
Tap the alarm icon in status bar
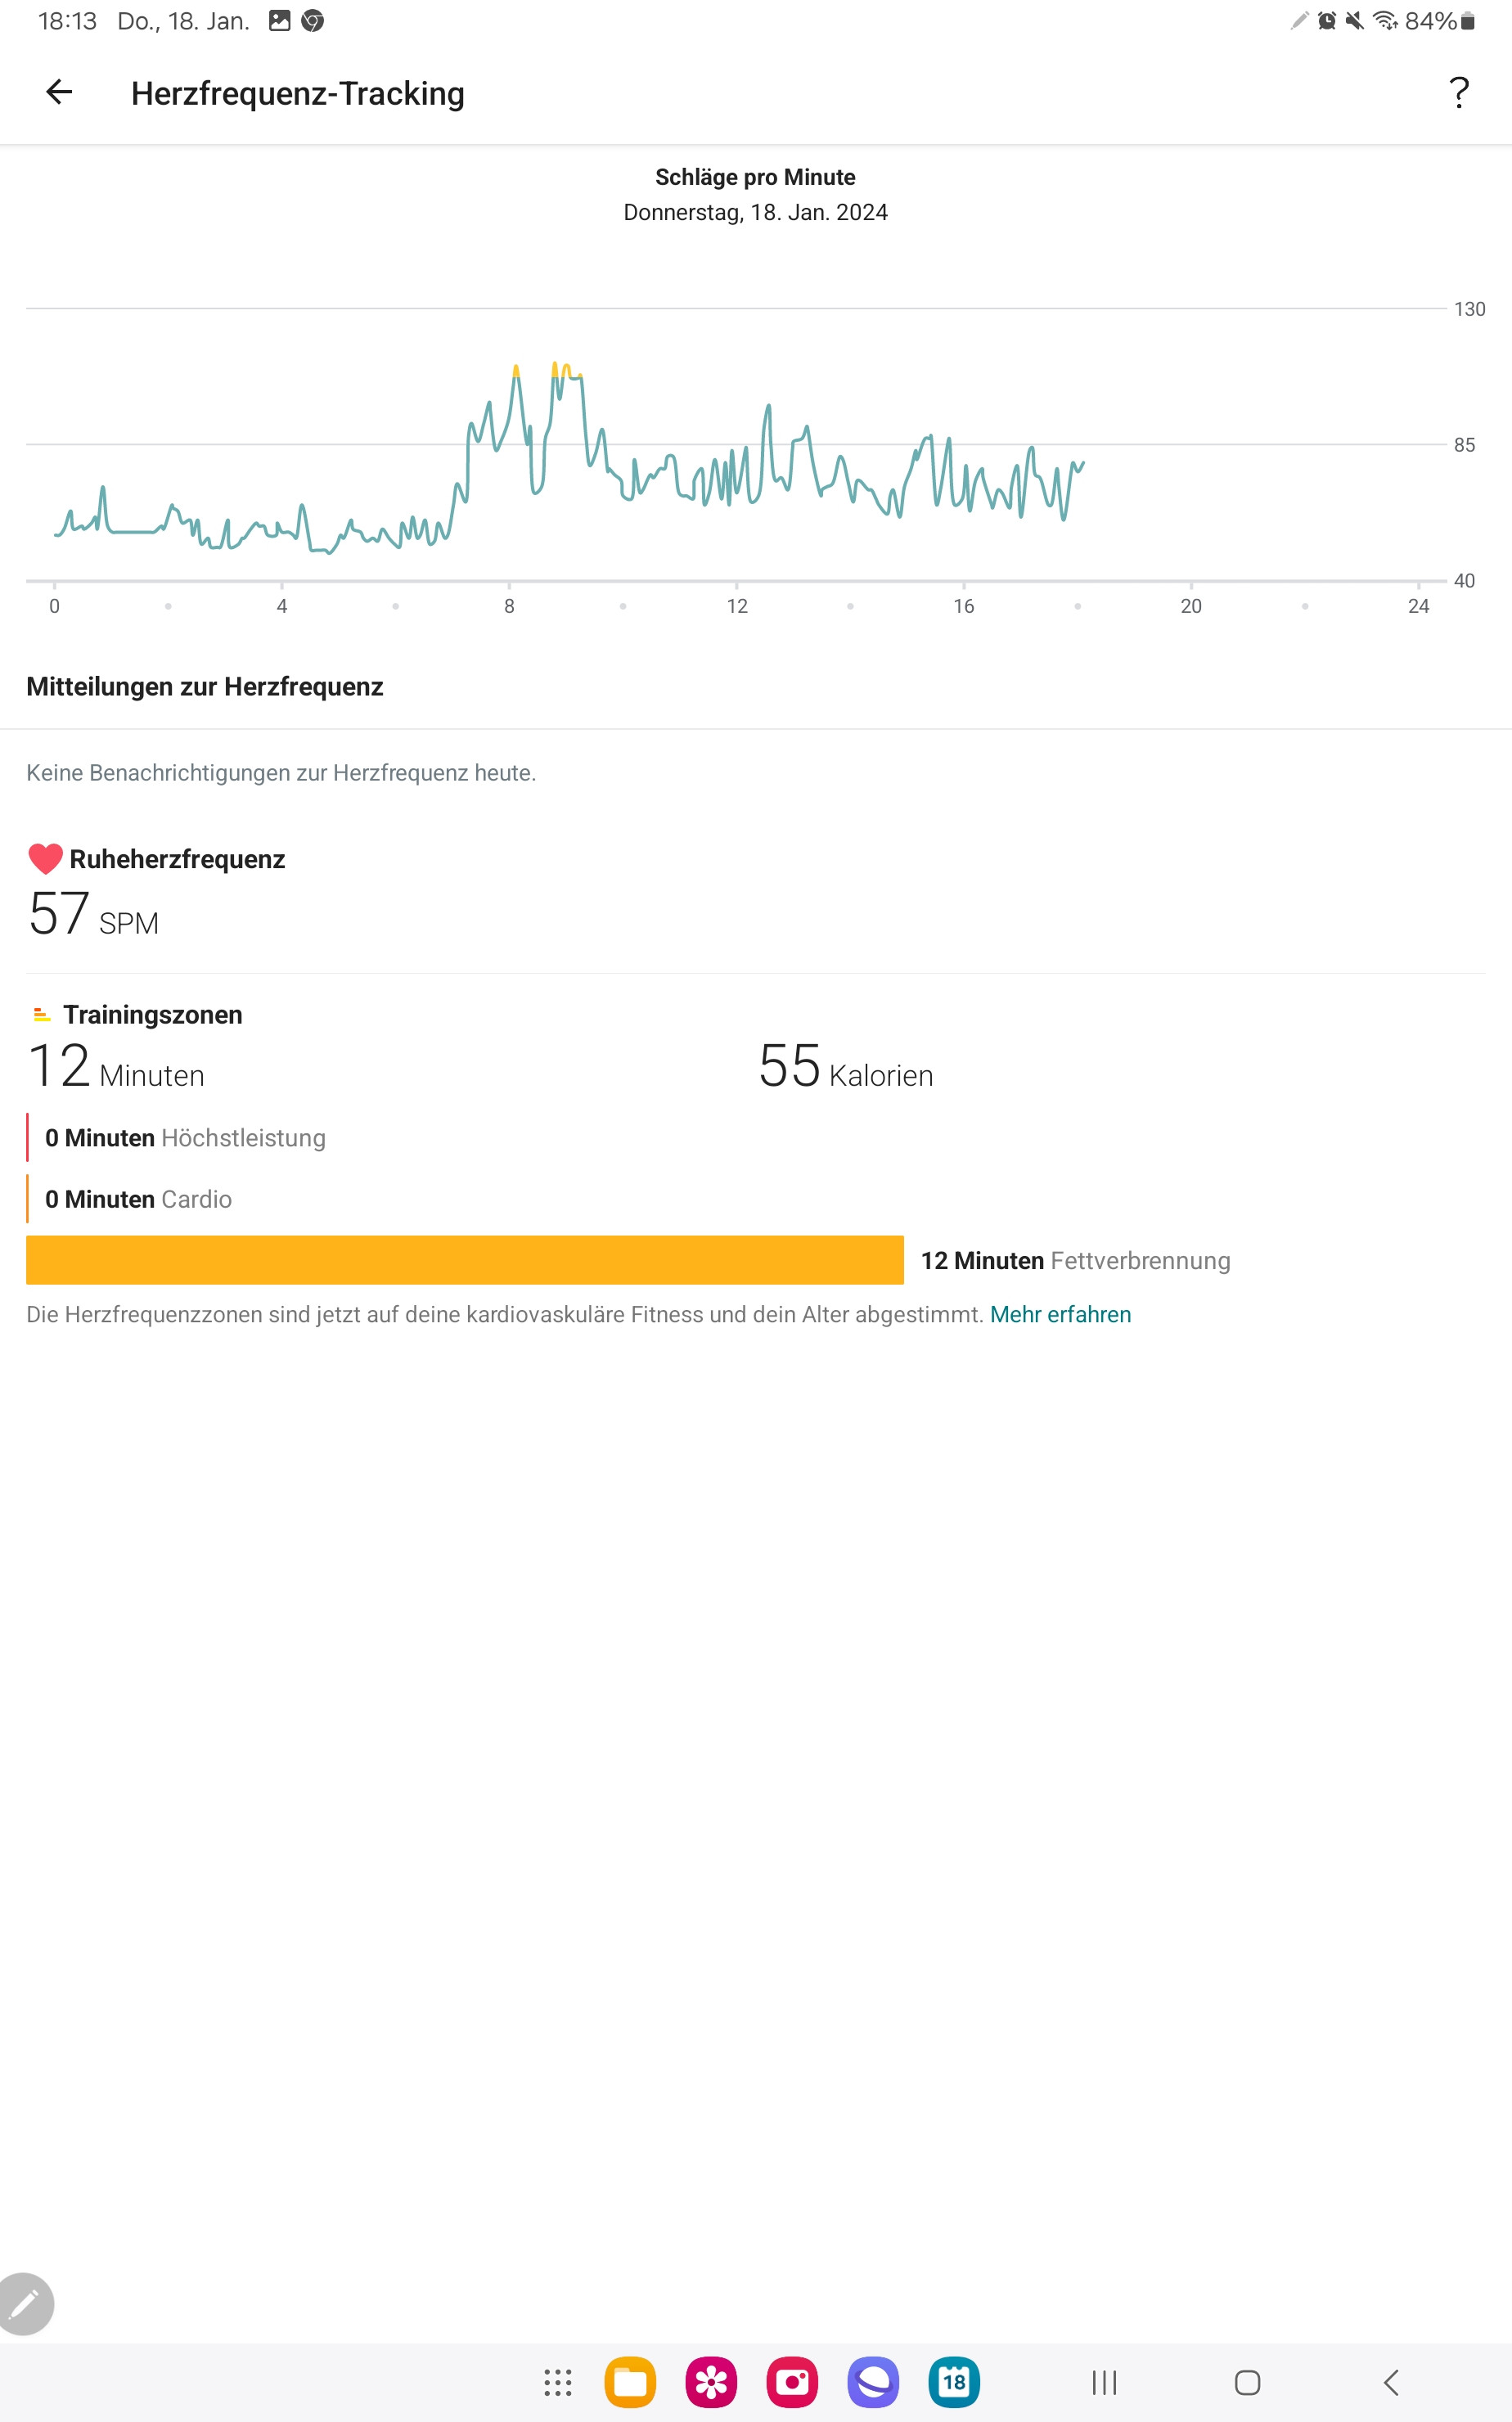1327,21
